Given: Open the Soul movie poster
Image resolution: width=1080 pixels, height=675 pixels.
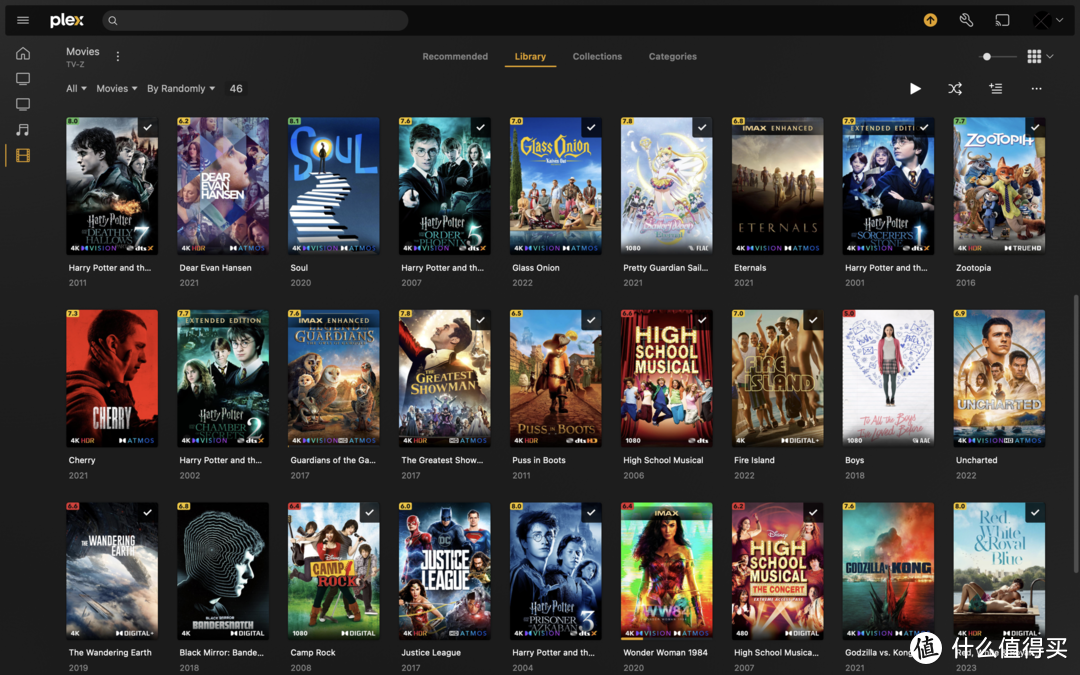Looking at the screenshot, I should [333, 185].
